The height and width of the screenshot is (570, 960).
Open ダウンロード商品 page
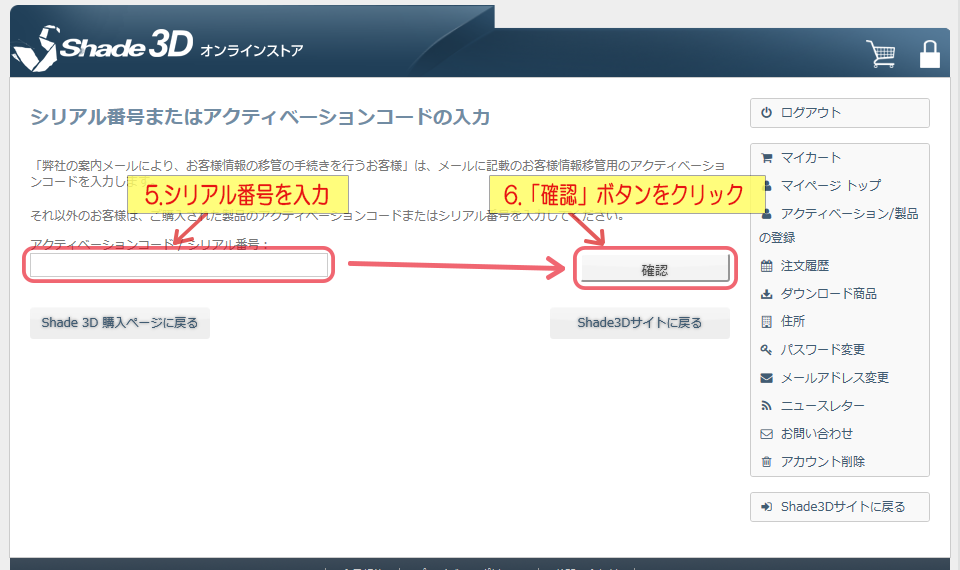(x=828, y=294)
